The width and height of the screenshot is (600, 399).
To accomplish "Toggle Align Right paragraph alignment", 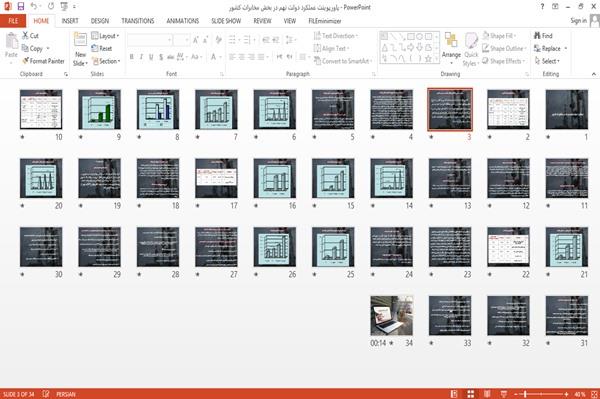I will [x=251, y=57].
